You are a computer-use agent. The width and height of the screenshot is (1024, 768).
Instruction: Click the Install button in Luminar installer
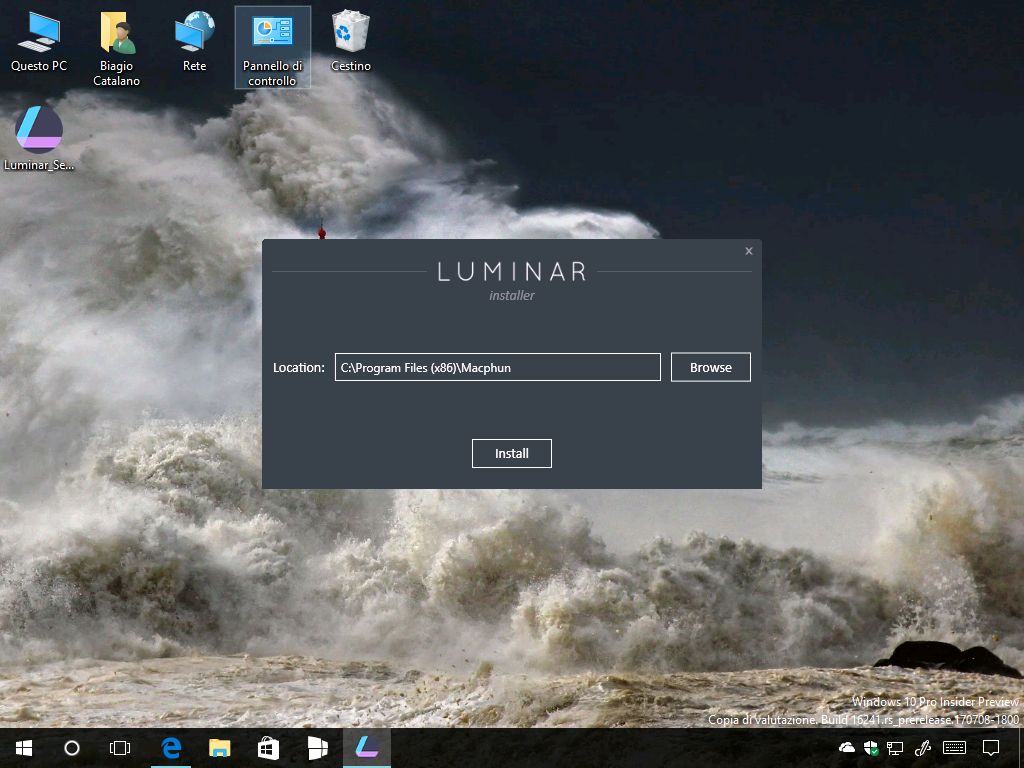pyautogui.click(x=511, y=453)
